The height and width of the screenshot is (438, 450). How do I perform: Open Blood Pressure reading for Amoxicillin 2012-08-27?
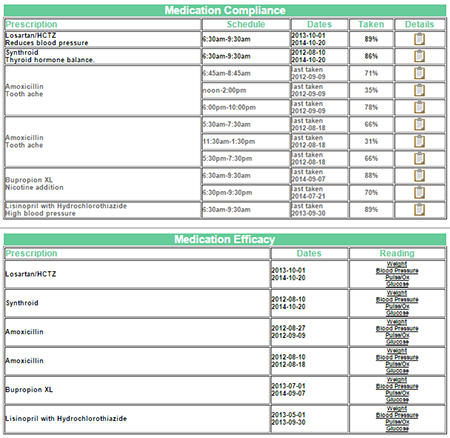397,329
